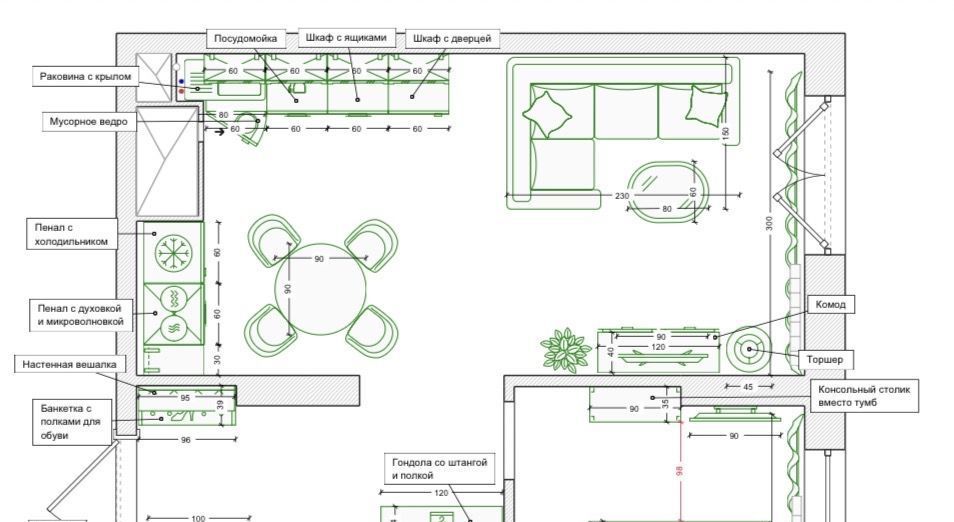Select the trash bin symbol under the sink
This screenshot has height=522, width=954.
click(250, 133)
